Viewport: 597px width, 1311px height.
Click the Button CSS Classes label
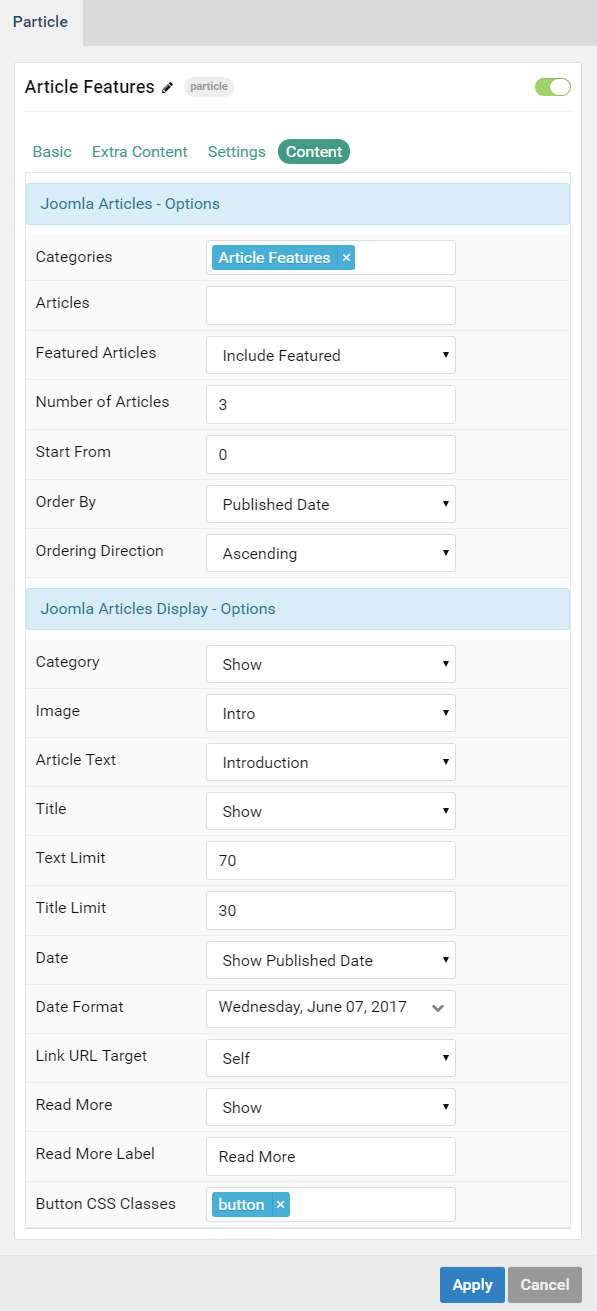(105, 1204)
